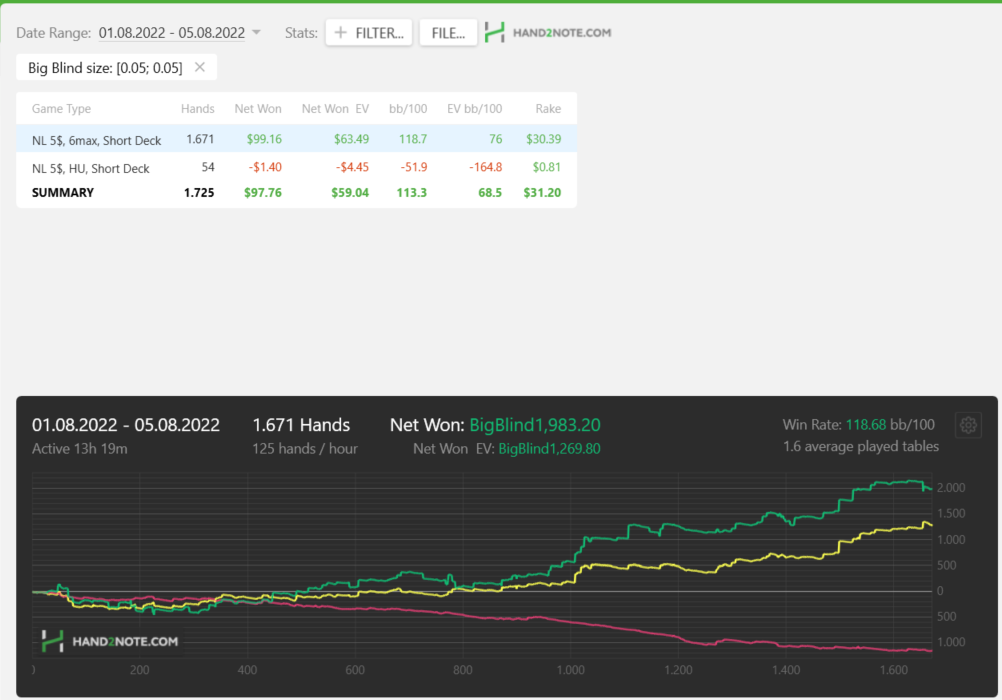Click the 54 hands cell

click(x=208, y=167)
